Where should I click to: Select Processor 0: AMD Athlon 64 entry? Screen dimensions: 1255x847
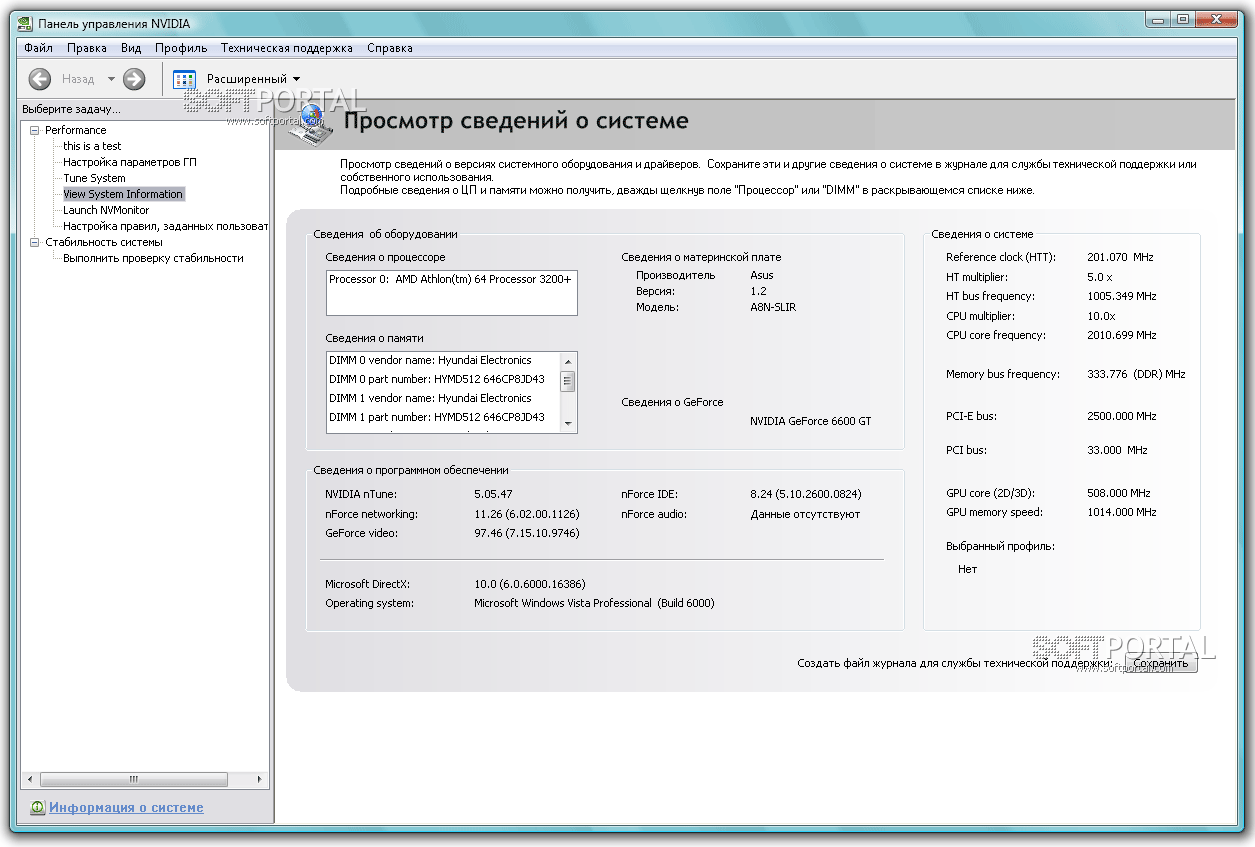pyautogui.click(x=450, y=279)
